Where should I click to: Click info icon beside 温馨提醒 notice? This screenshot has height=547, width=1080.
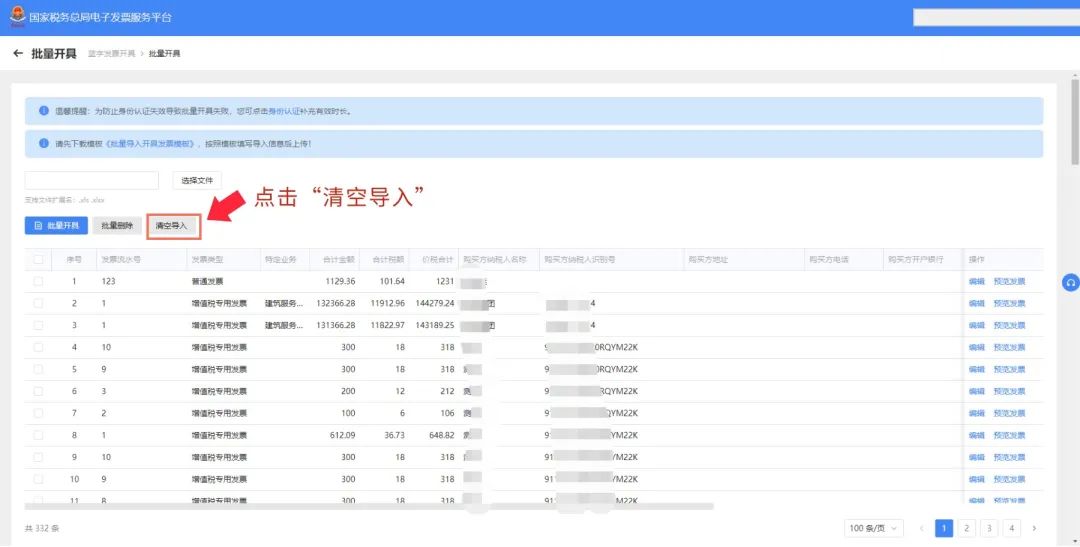click(x=44, y=111)
